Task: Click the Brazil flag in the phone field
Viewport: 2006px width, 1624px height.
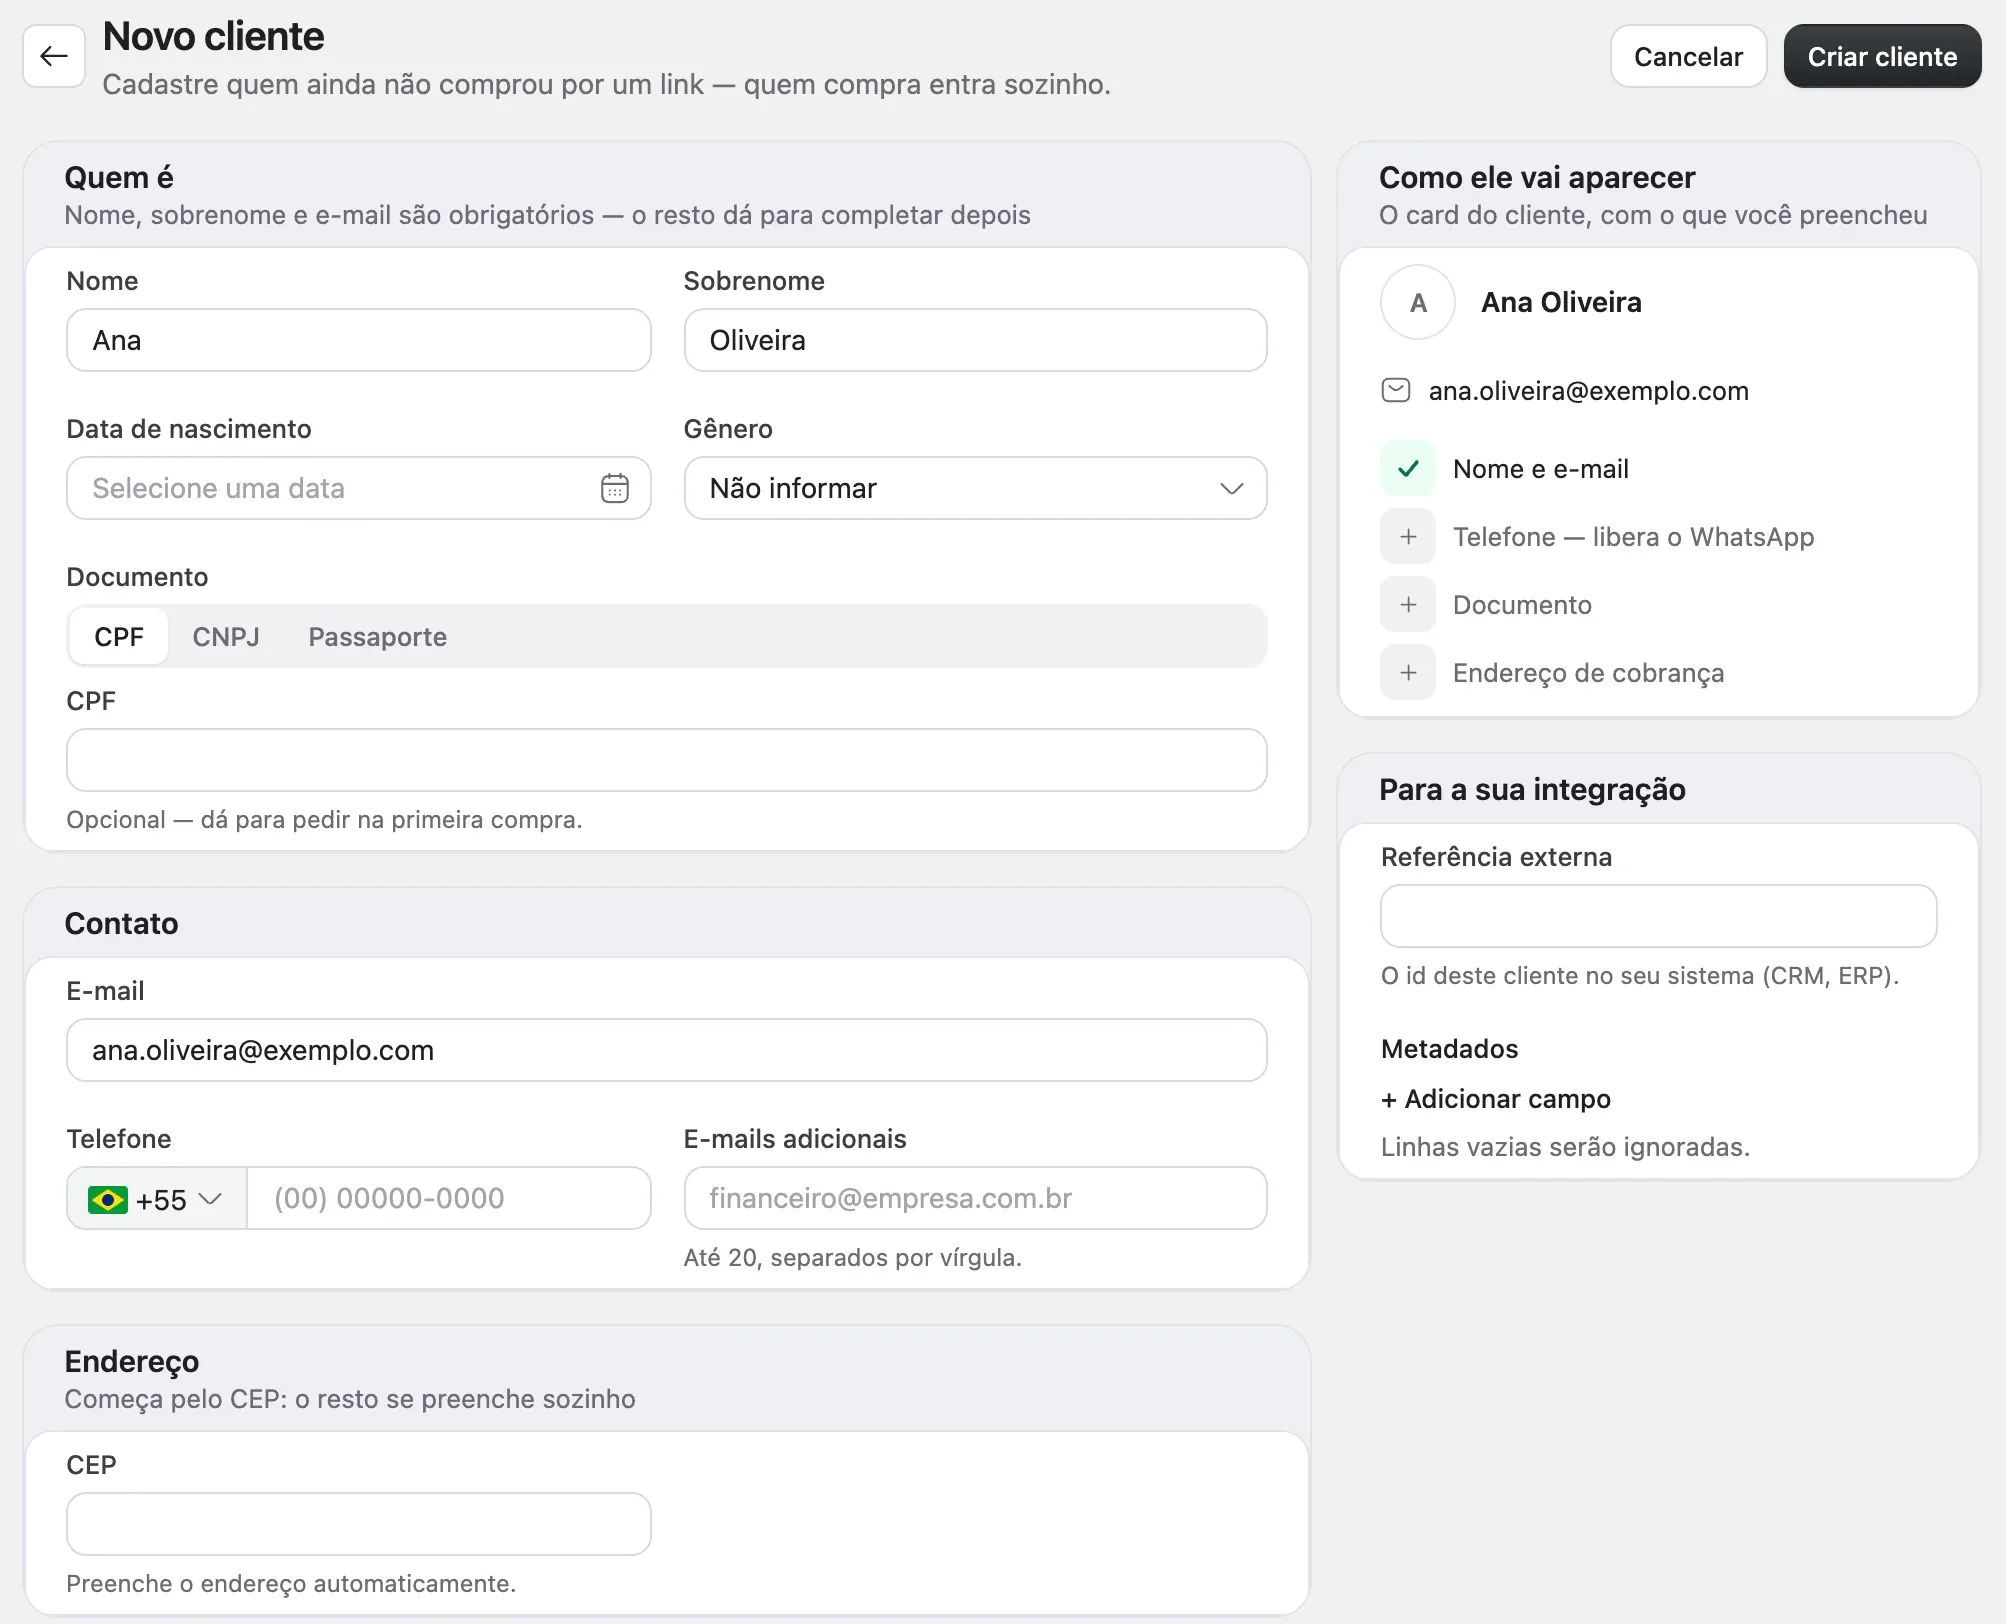Action: click(x=107, y=1199)
